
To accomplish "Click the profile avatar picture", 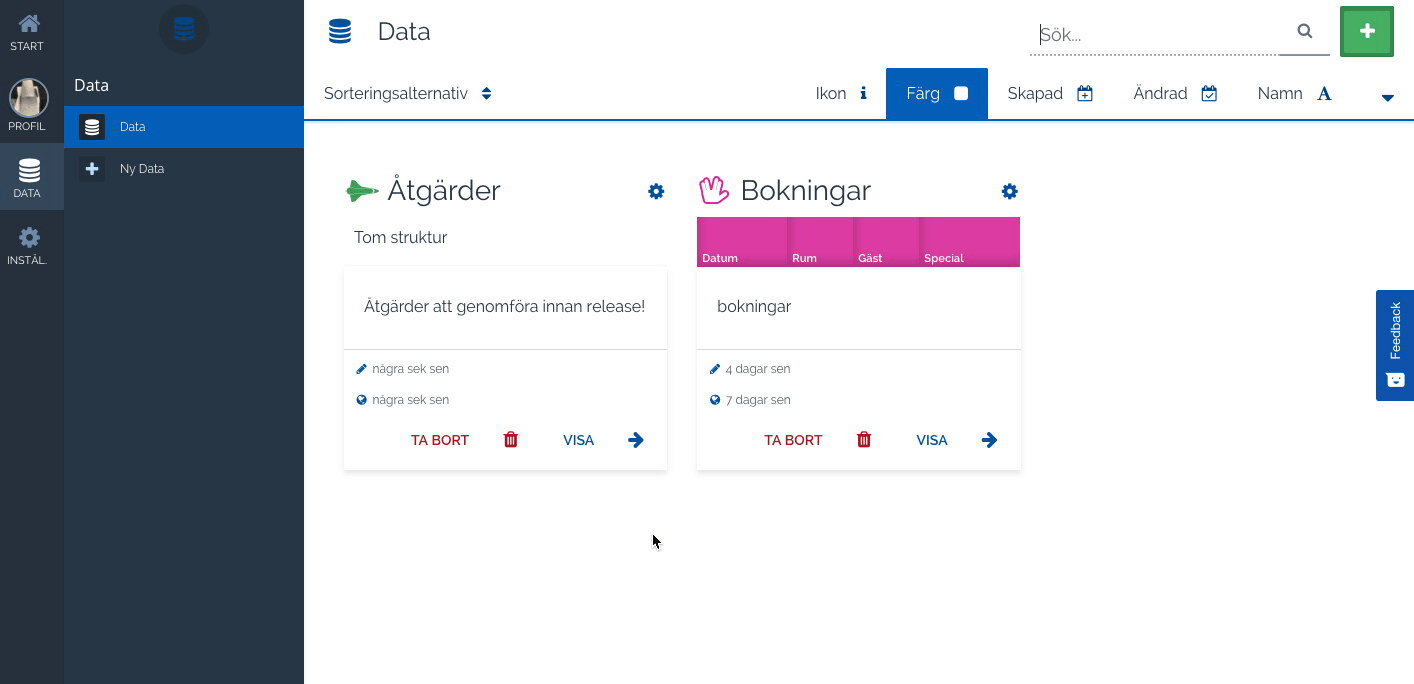I will pos(29,98).
